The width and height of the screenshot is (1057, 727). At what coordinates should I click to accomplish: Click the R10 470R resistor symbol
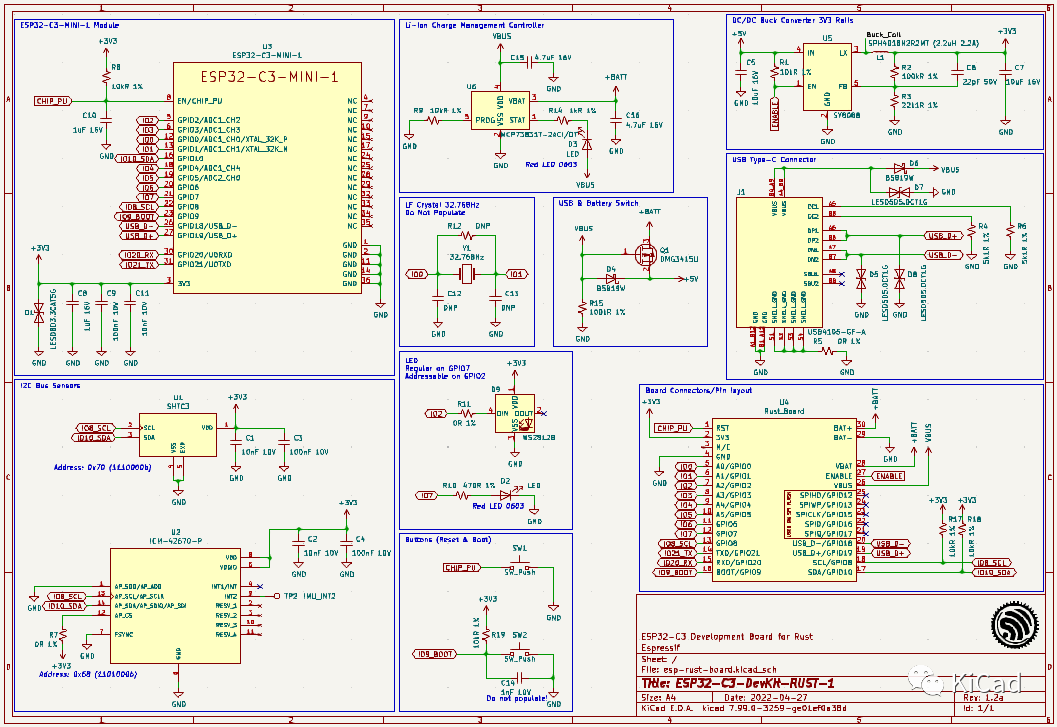[x=462, y=496]
